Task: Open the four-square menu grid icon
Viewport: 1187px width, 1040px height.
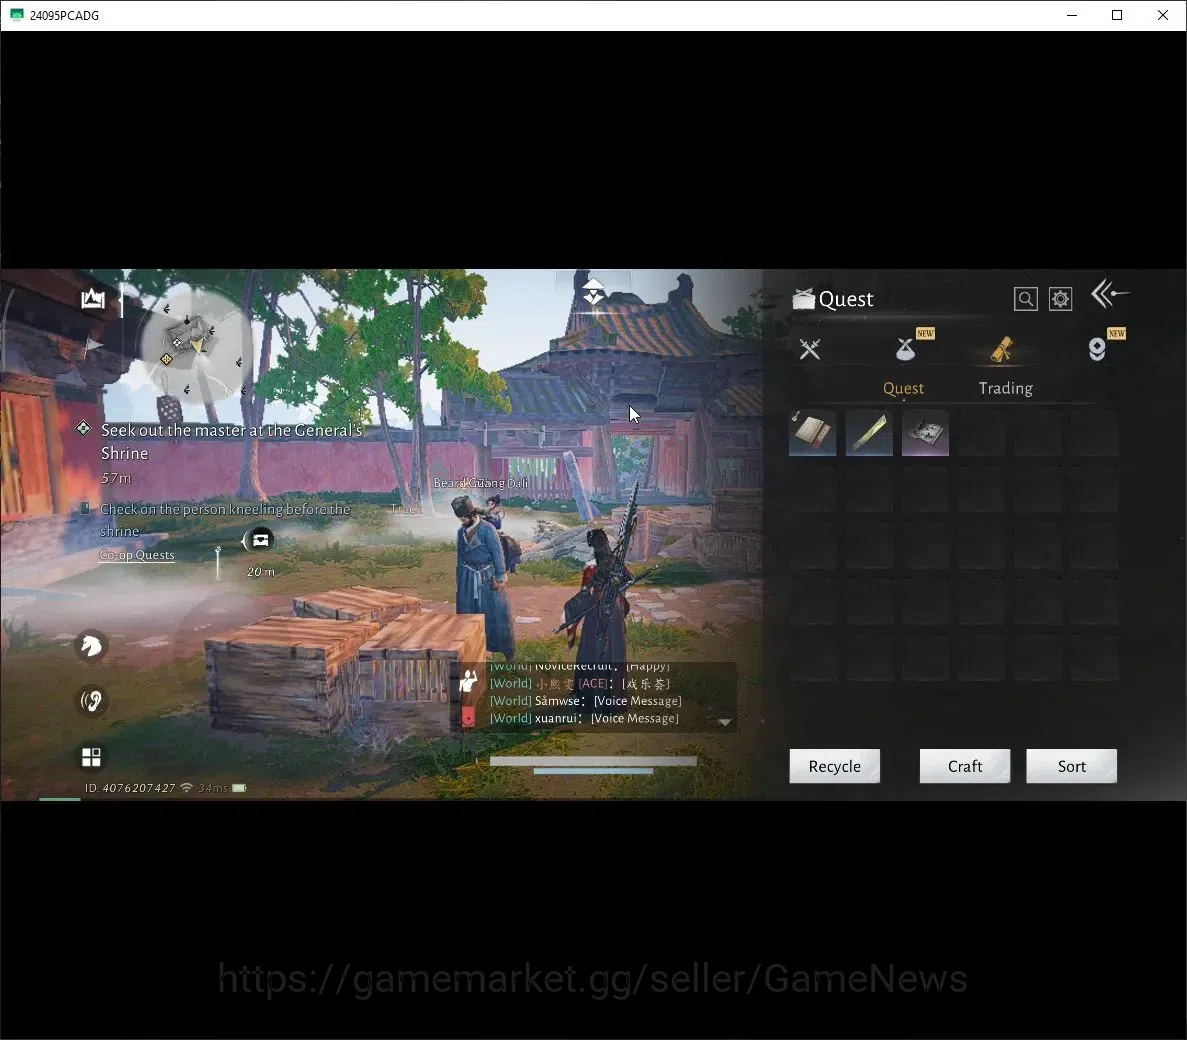Action: tap(91, 757)
